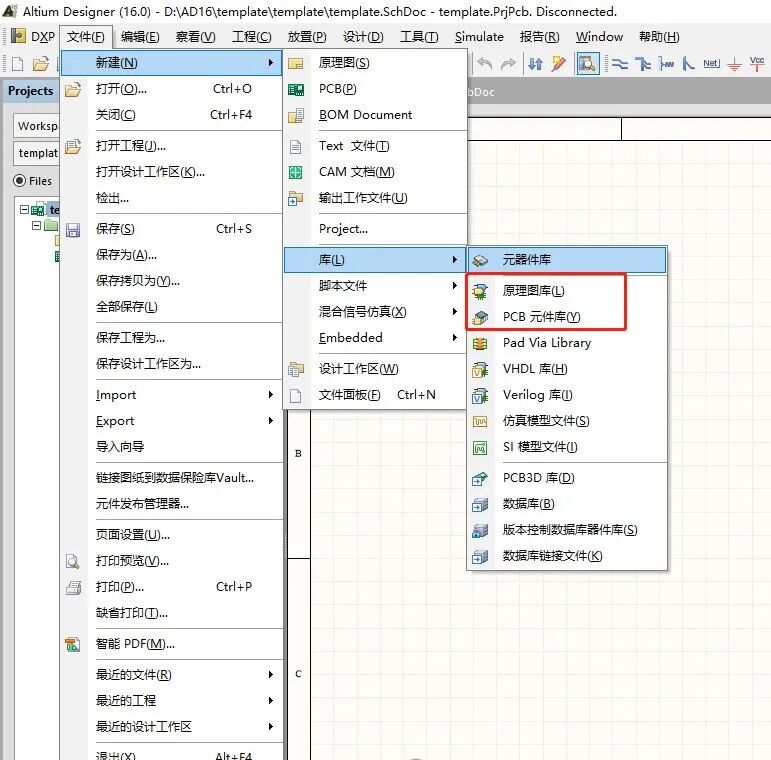Click the undo arrow icon
This screenshot has width=771, height=760.
click(x=485, y=64)
